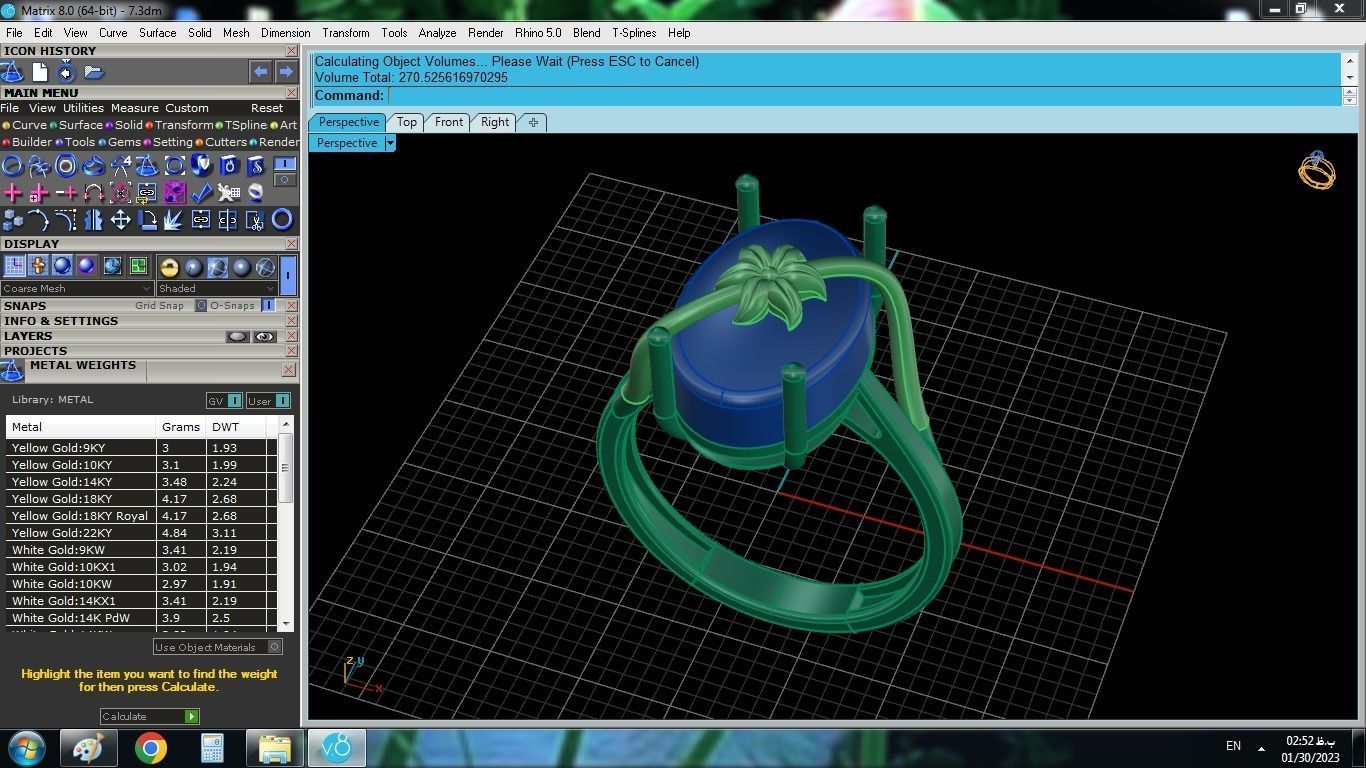Click the purple Solid category dot

tap(110, 126)
